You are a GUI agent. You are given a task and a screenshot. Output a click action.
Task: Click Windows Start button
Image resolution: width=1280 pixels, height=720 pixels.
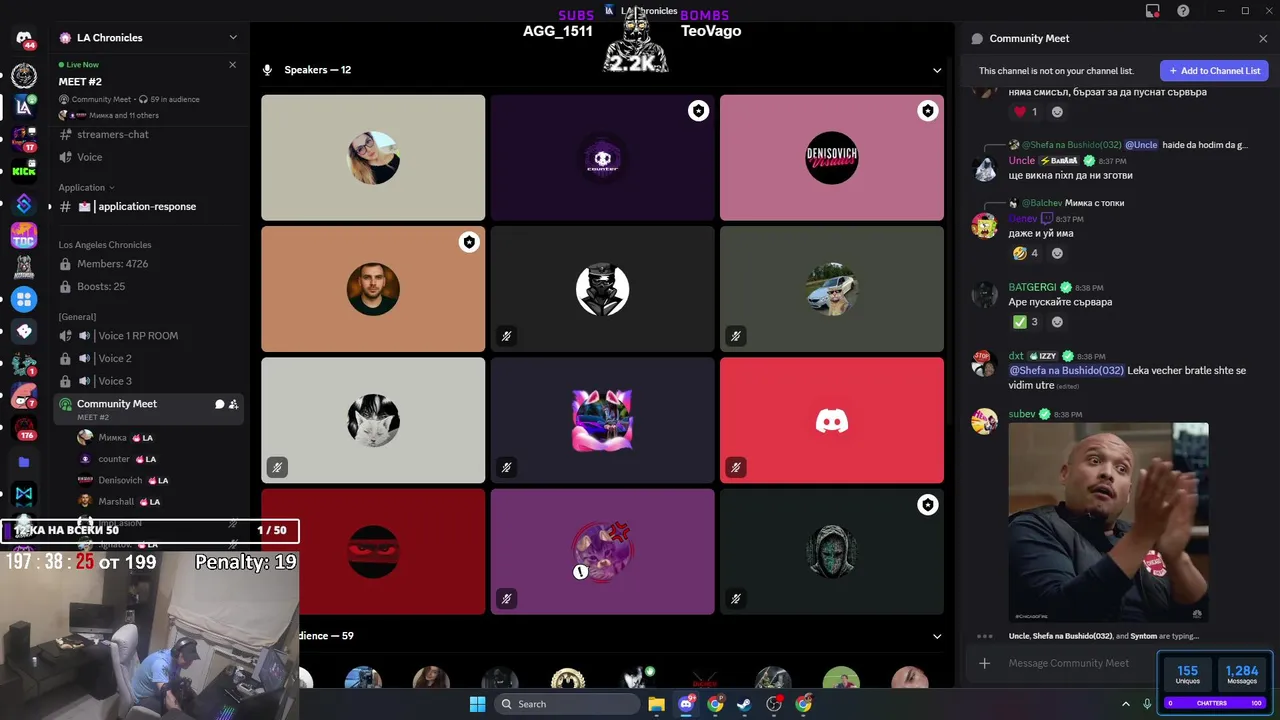(x=478, y=704)
